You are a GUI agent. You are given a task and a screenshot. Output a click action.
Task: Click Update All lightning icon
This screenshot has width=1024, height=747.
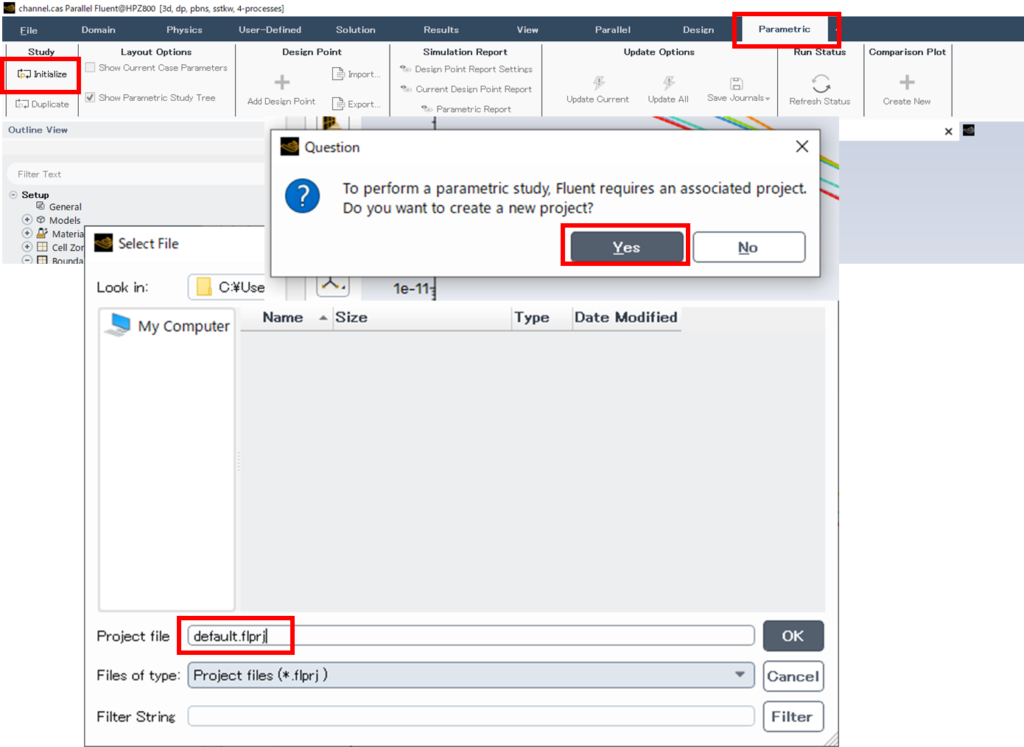668,82
